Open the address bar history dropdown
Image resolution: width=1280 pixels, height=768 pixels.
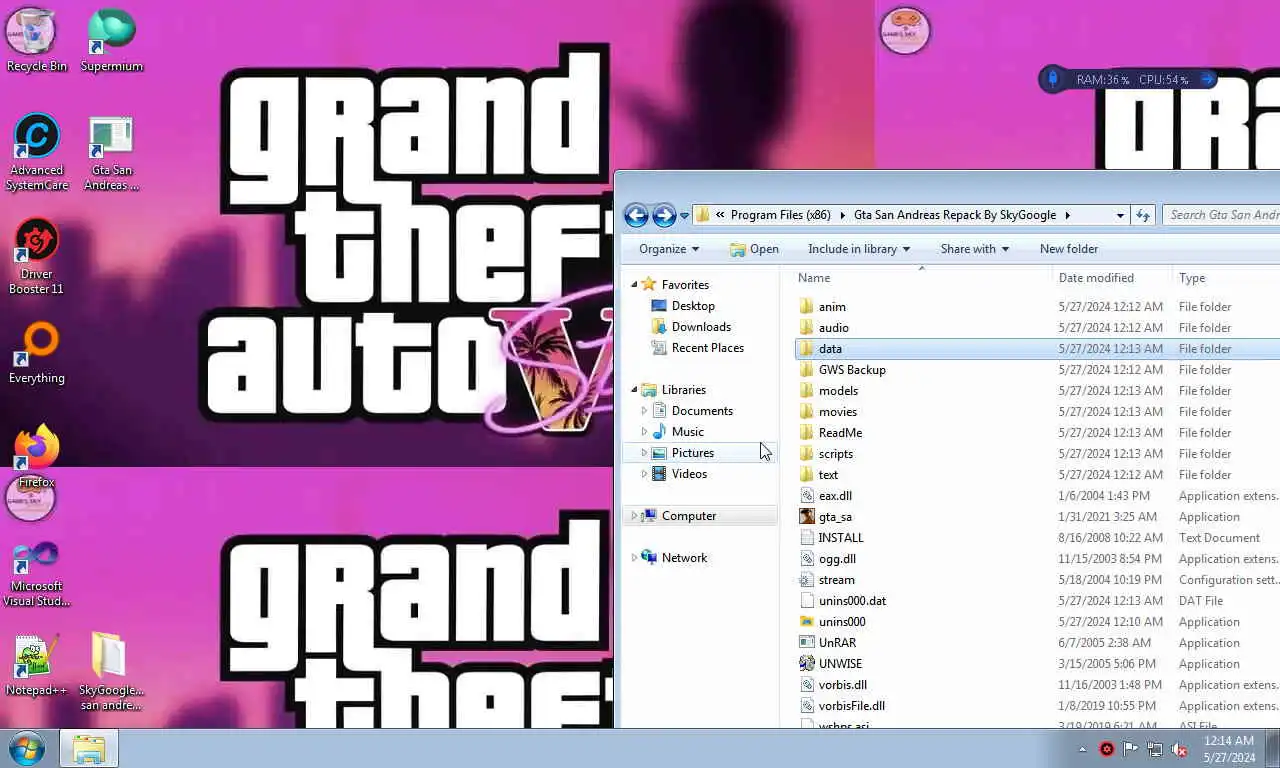[1120, 215]
